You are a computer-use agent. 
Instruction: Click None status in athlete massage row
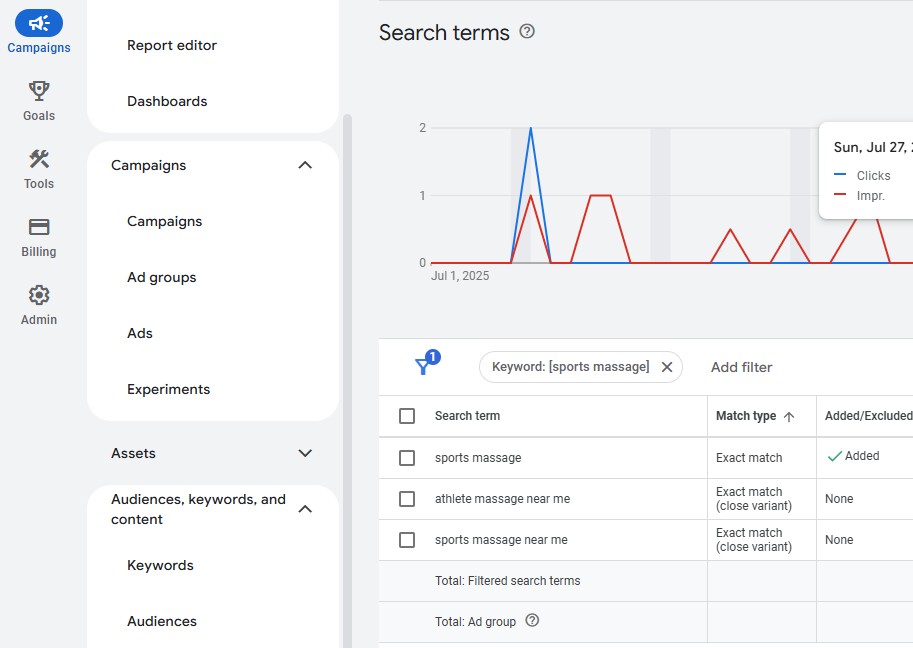pos(839,499)
